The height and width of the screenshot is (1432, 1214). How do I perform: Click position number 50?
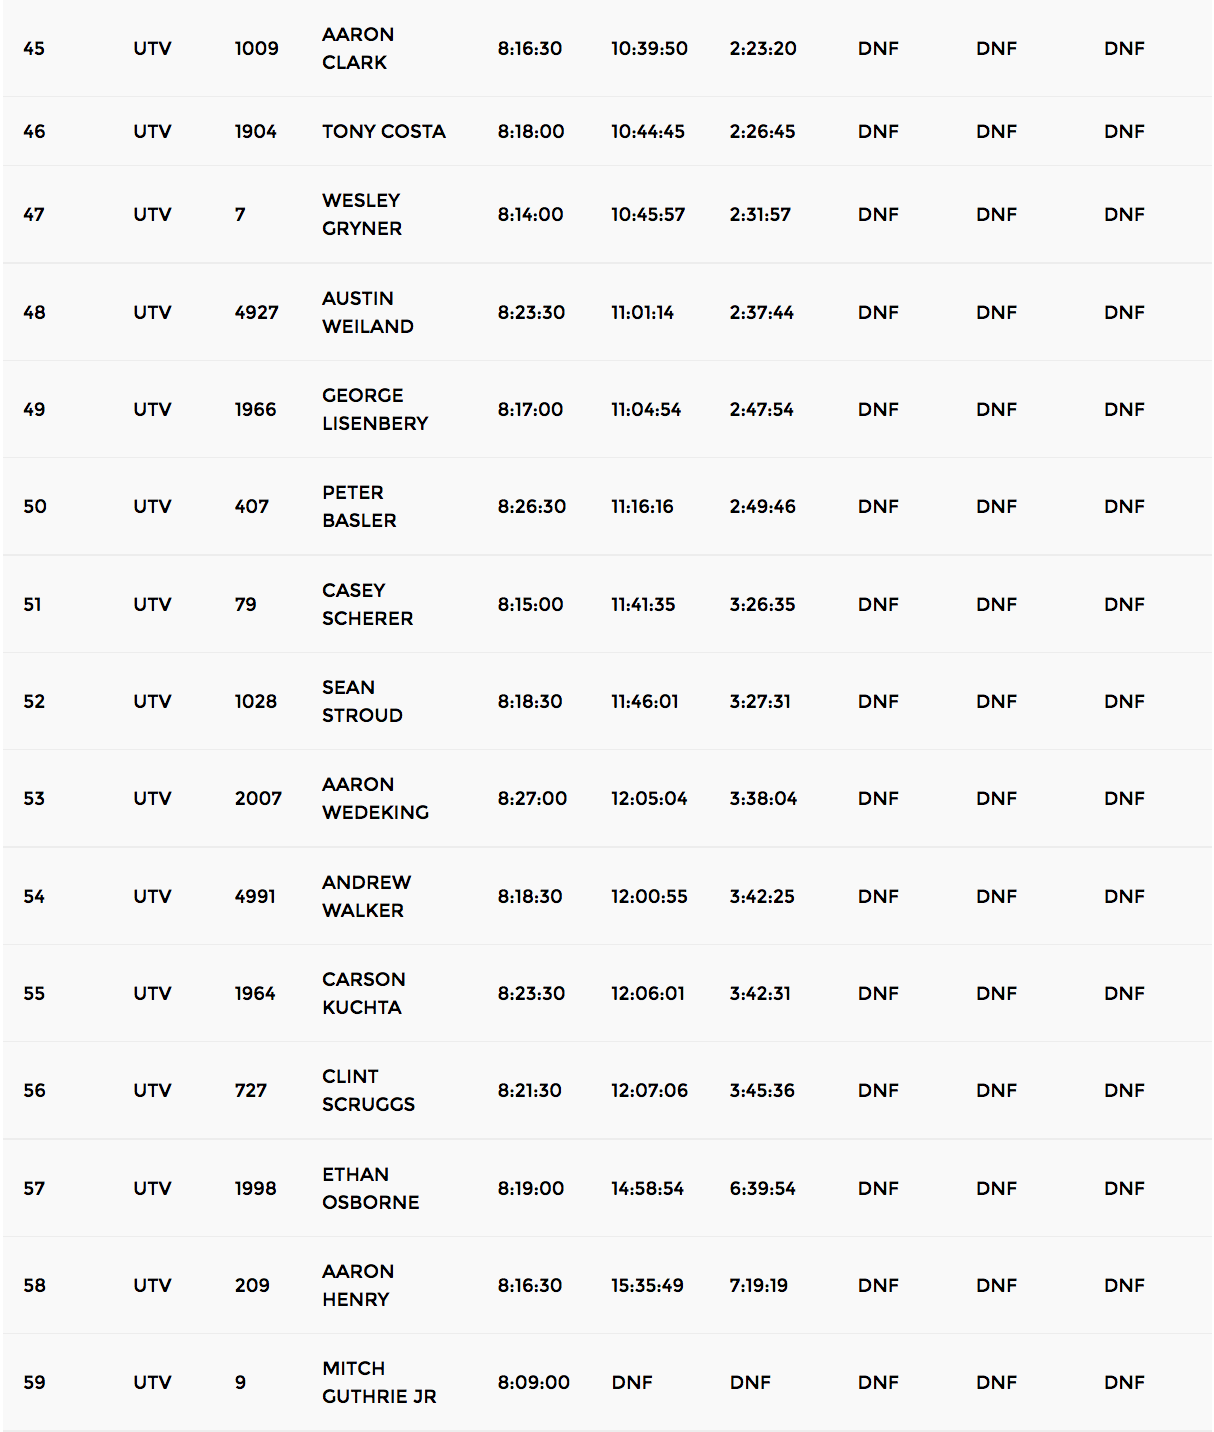35,506
